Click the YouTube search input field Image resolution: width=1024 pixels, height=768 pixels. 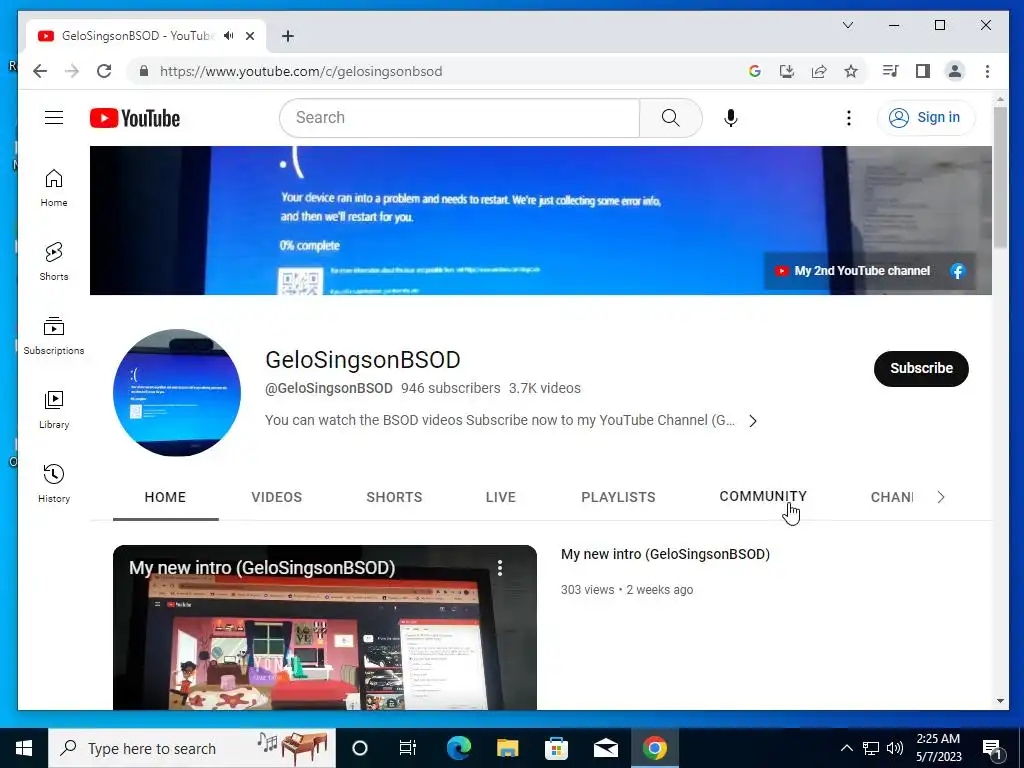click(460, 118)
